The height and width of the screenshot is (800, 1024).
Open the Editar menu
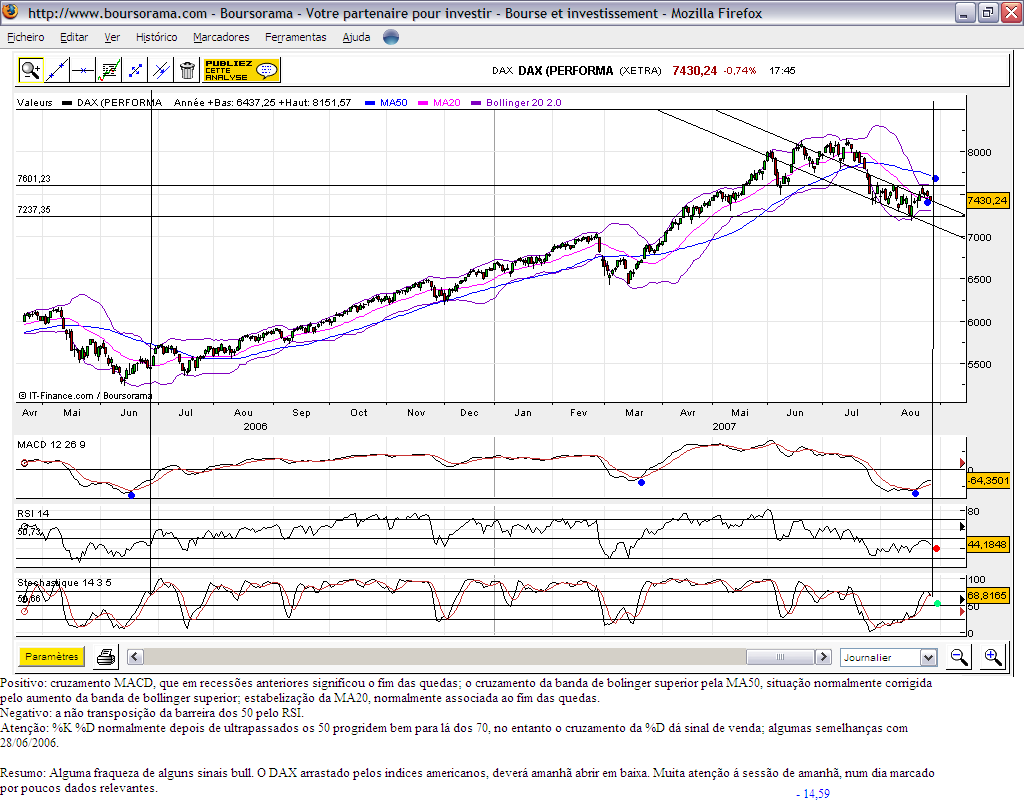[74, 37]
